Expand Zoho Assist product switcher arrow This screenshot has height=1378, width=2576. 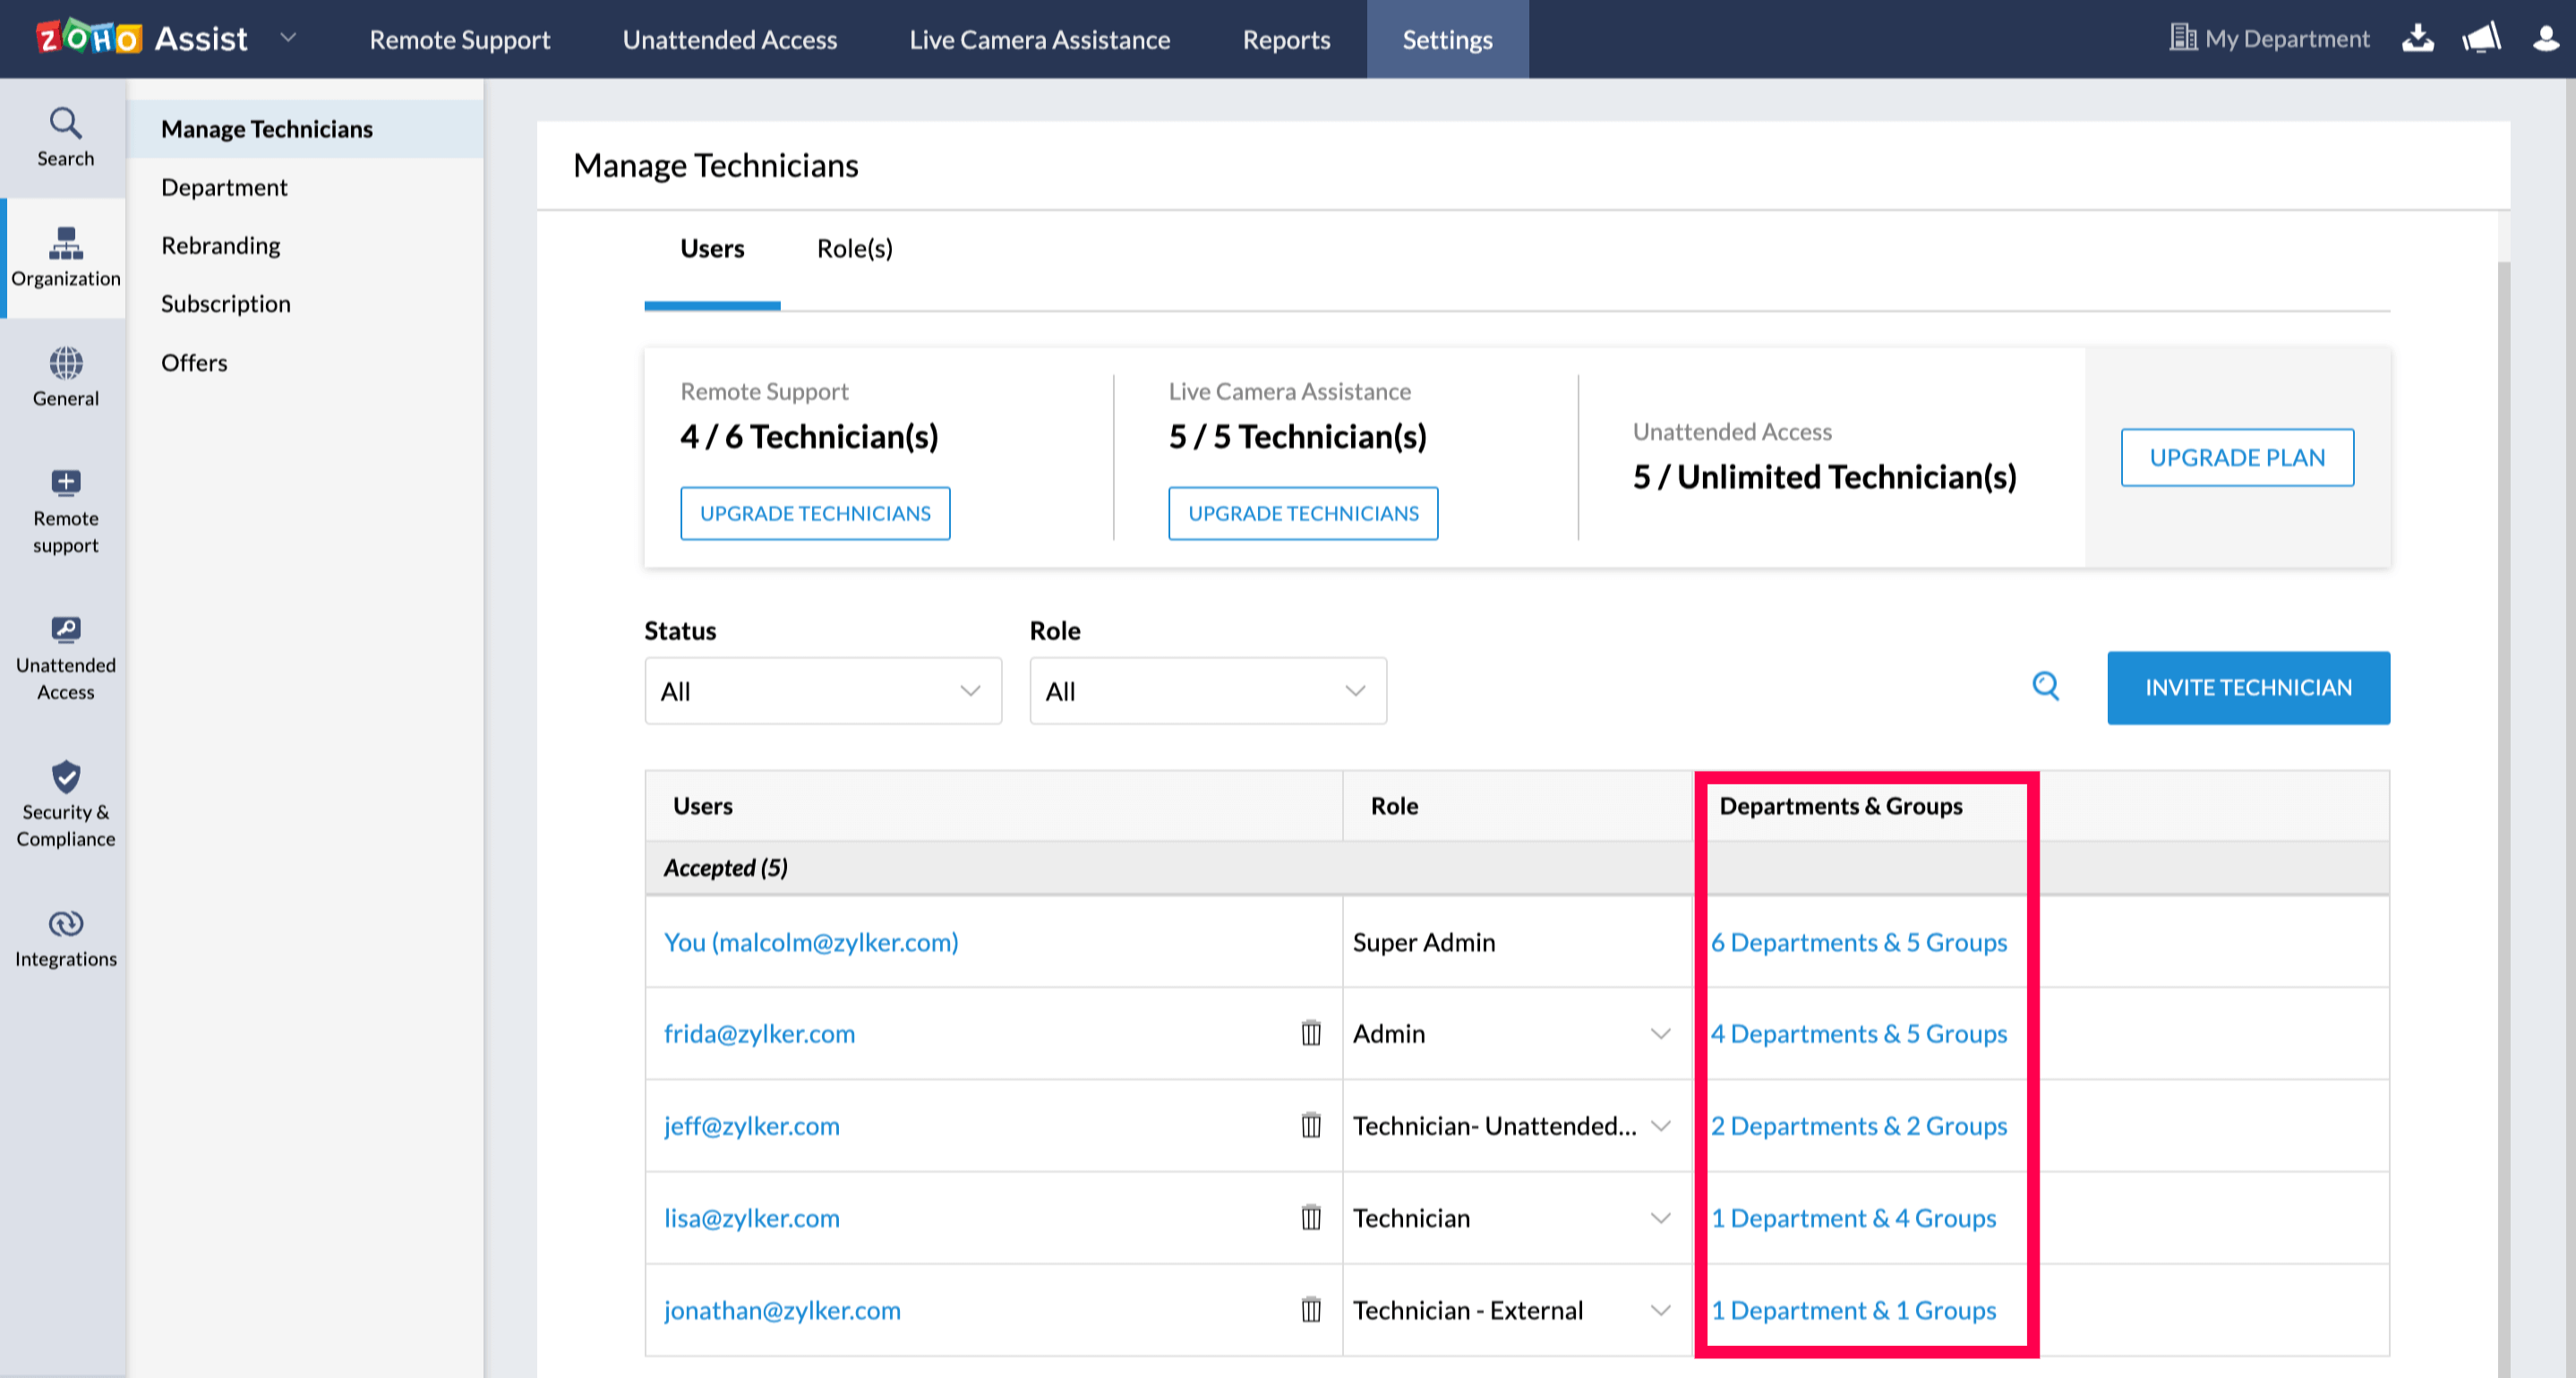pos(288,38)
